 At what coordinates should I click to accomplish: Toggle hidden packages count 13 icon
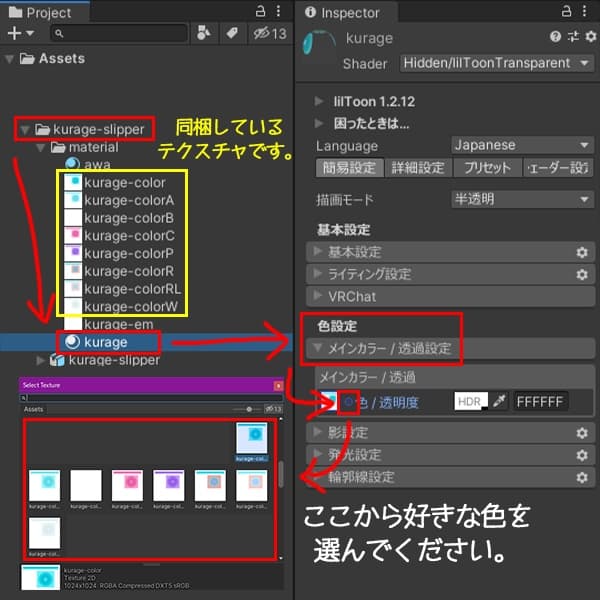270,33
